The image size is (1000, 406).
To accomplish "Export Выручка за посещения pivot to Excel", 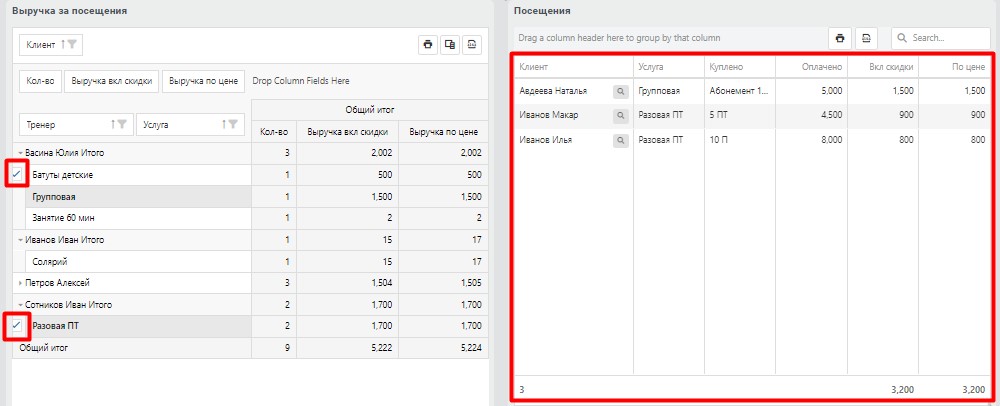I will tap(471, 45).
